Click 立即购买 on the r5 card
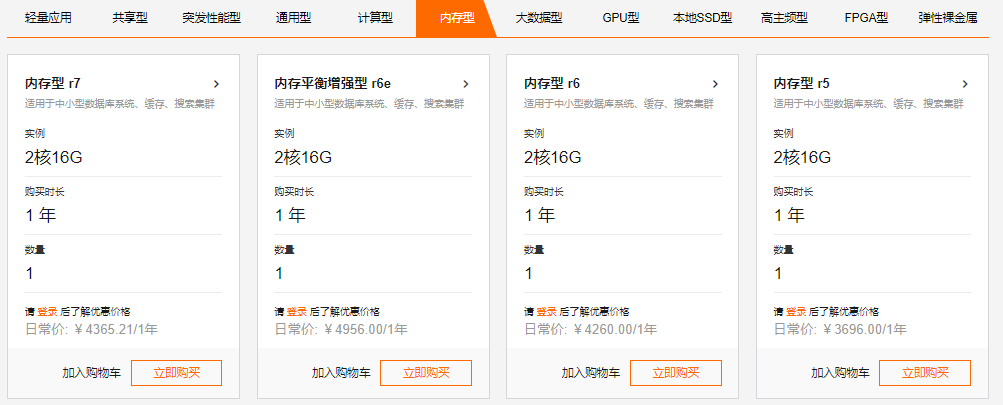Viewport: 1003px width, 405px height. (925, 373)
